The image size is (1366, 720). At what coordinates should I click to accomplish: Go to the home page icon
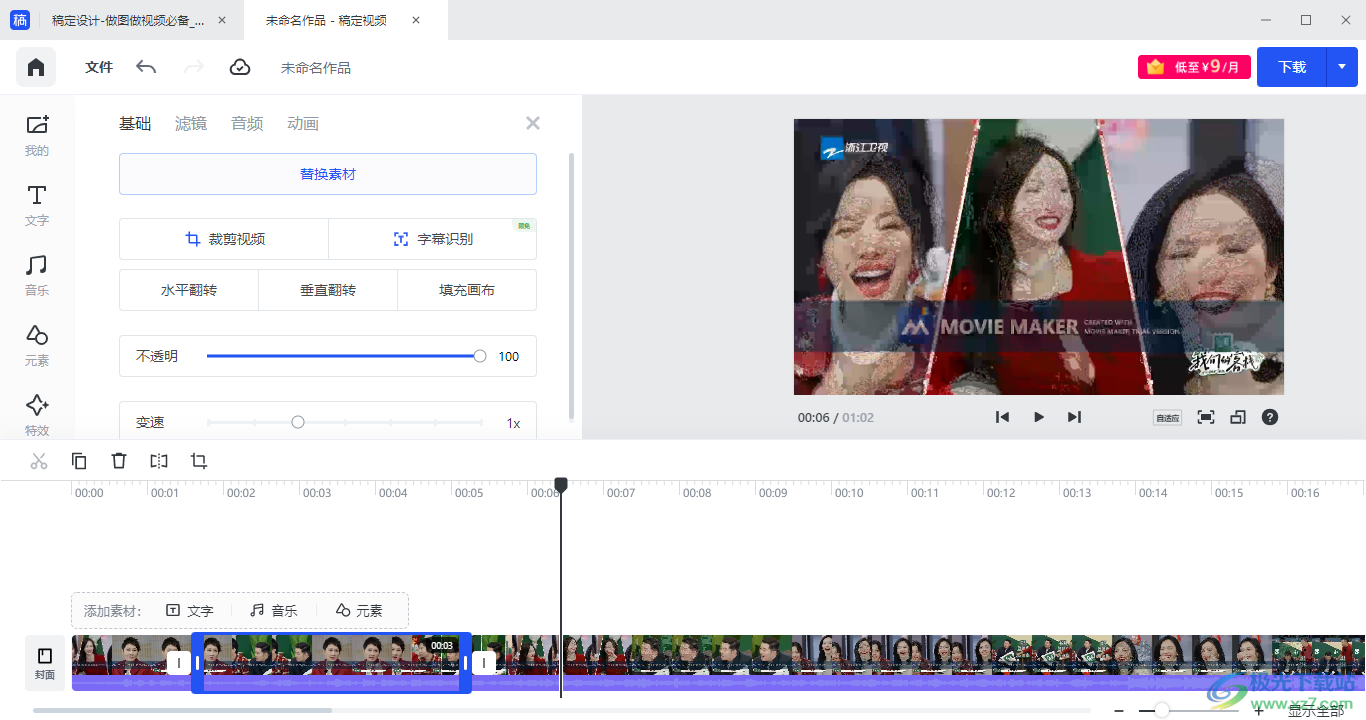pos(36,67)
